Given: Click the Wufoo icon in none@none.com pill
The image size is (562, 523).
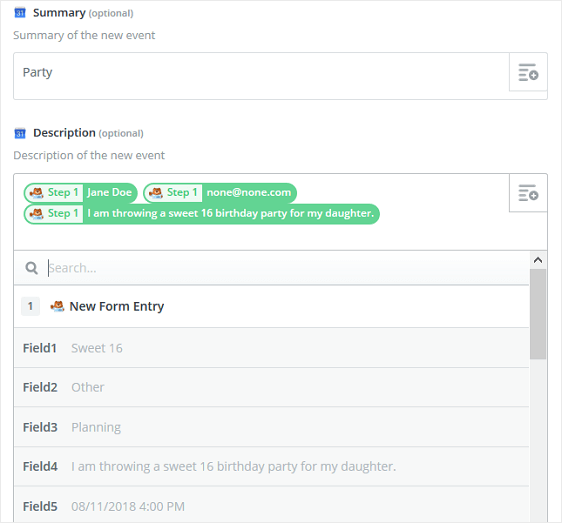Looking at the screenshot, I should click(156, 192).
